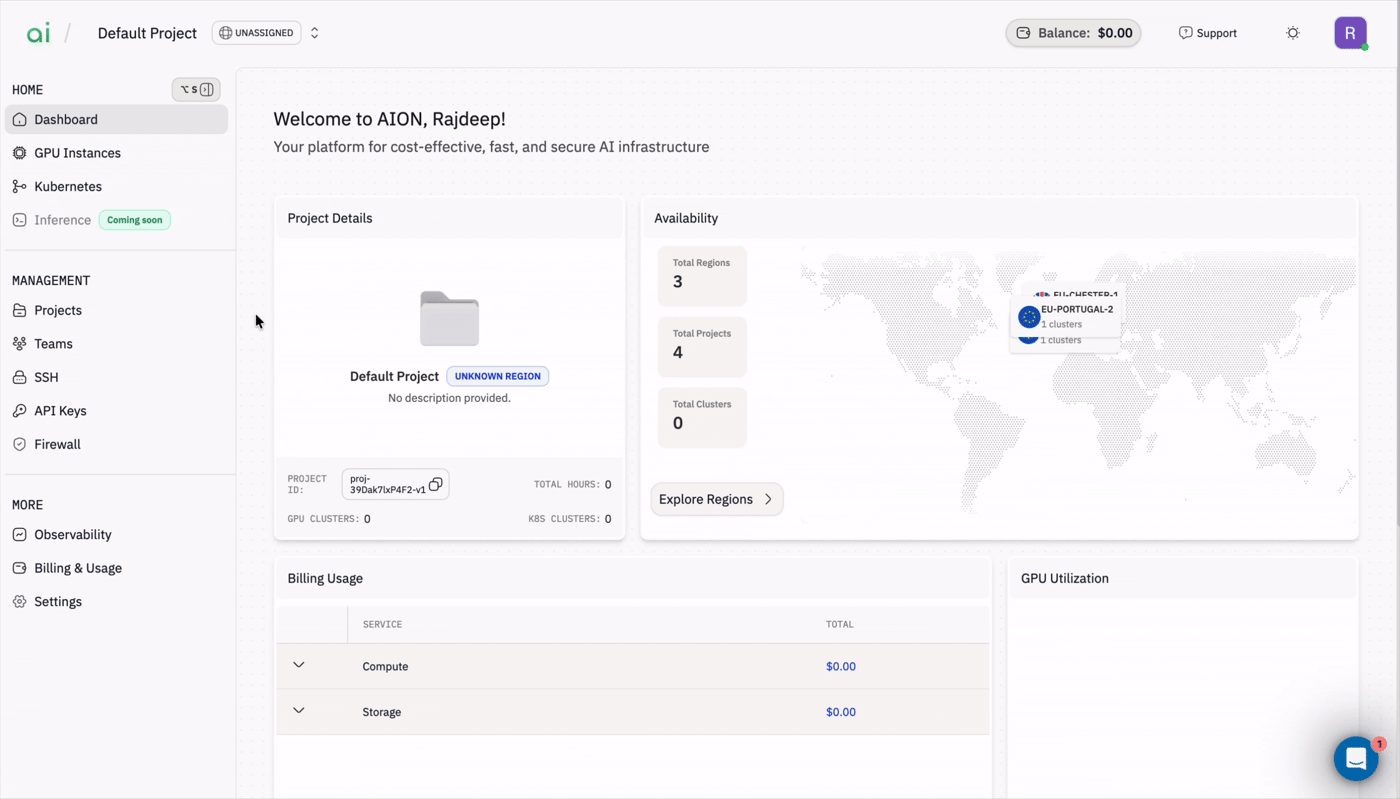
Task: Open the project switcher up-down chevrons
Action: [x=314, y=33]
